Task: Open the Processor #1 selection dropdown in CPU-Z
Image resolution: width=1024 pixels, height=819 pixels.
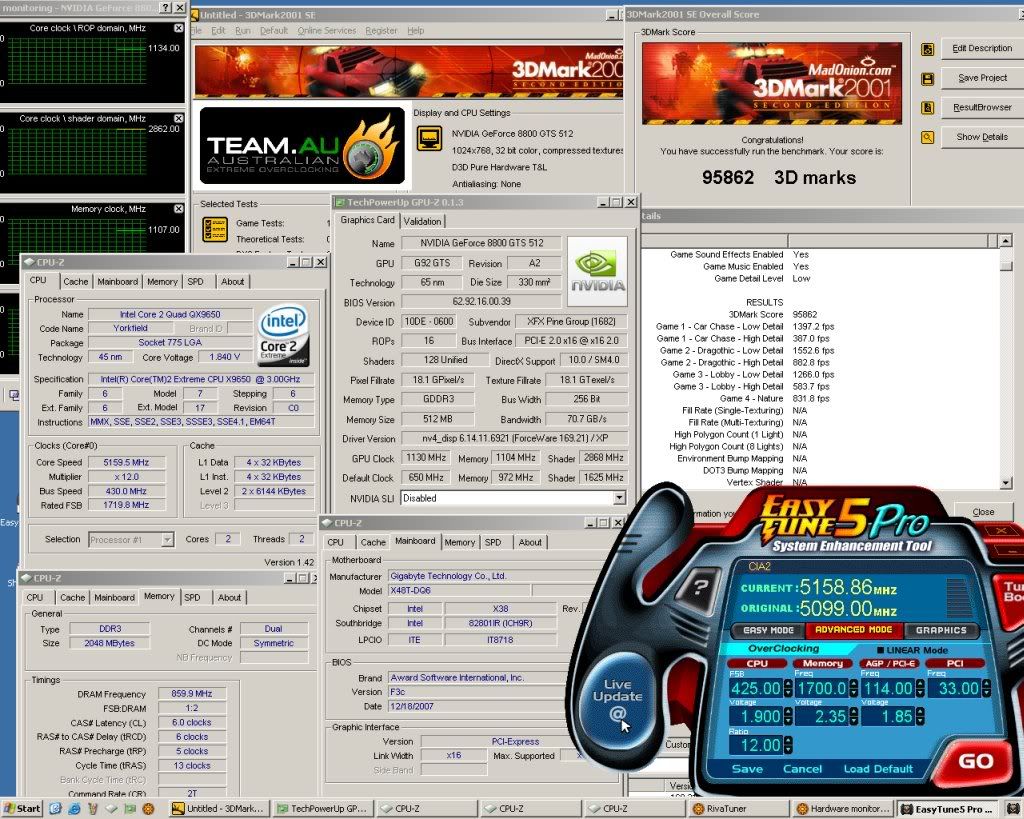Action: tap(168, 539)
